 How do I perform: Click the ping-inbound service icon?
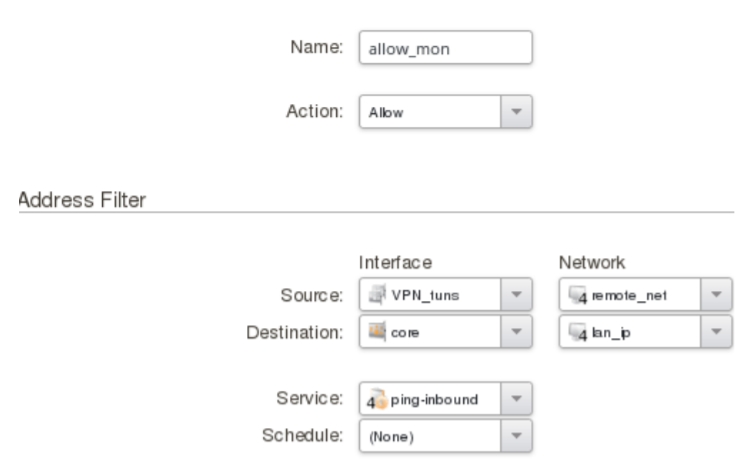click(x=373, y=400)
